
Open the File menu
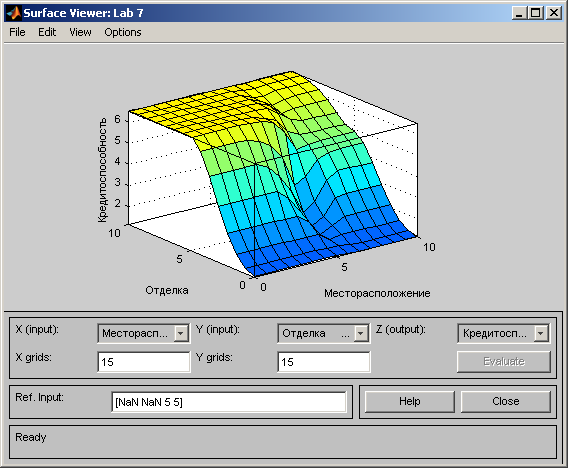[x=17, y=32]
